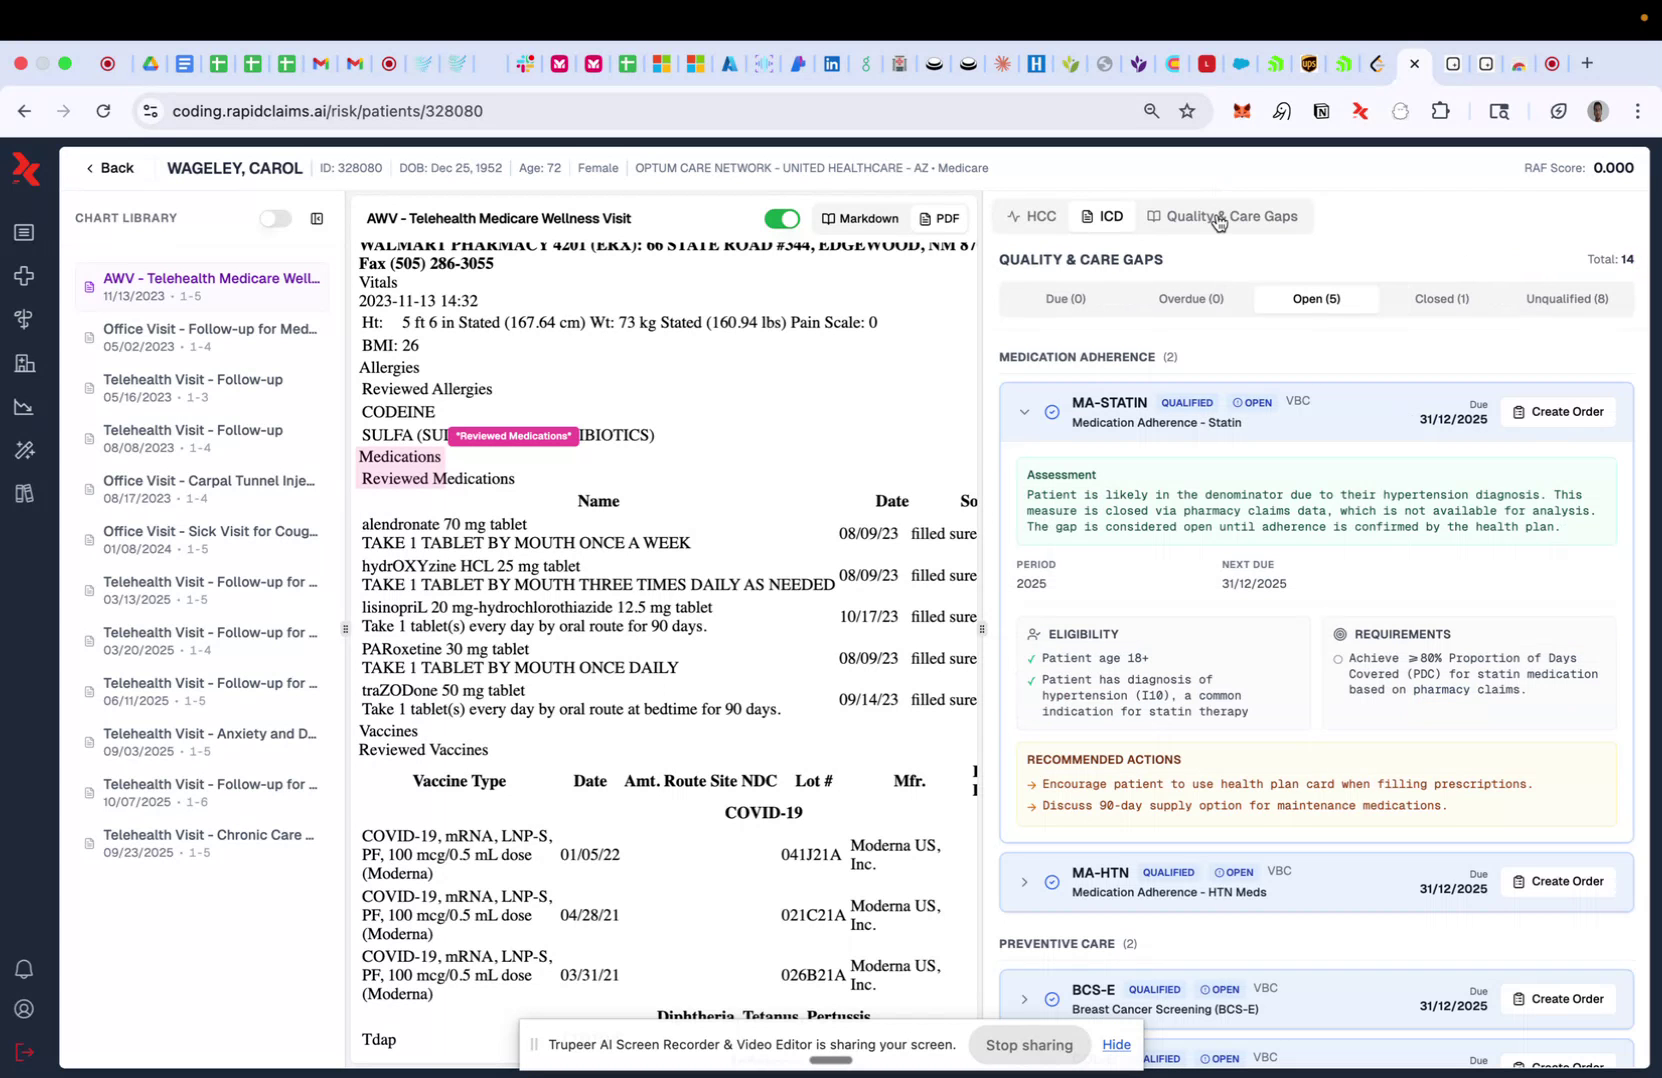Screen dimensions: 1662x1078
Task: Expand the MA-HTN medication adherence card
Action: (1024, 882)
